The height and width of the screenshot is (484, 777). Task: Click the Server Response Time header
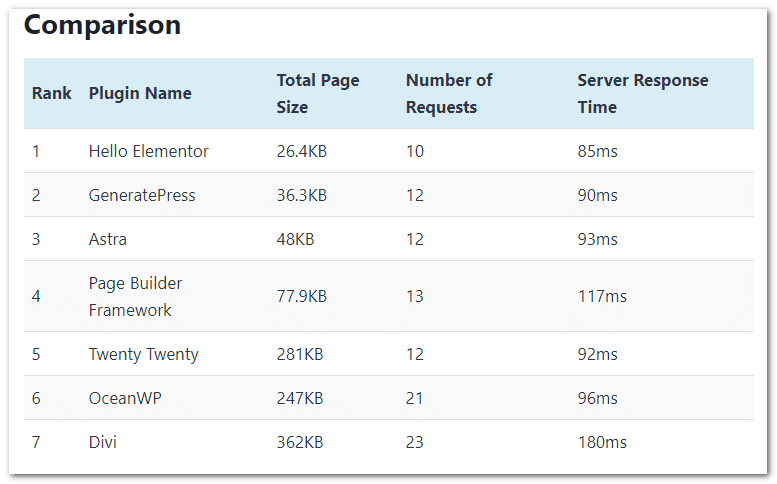tap(643, 93)
